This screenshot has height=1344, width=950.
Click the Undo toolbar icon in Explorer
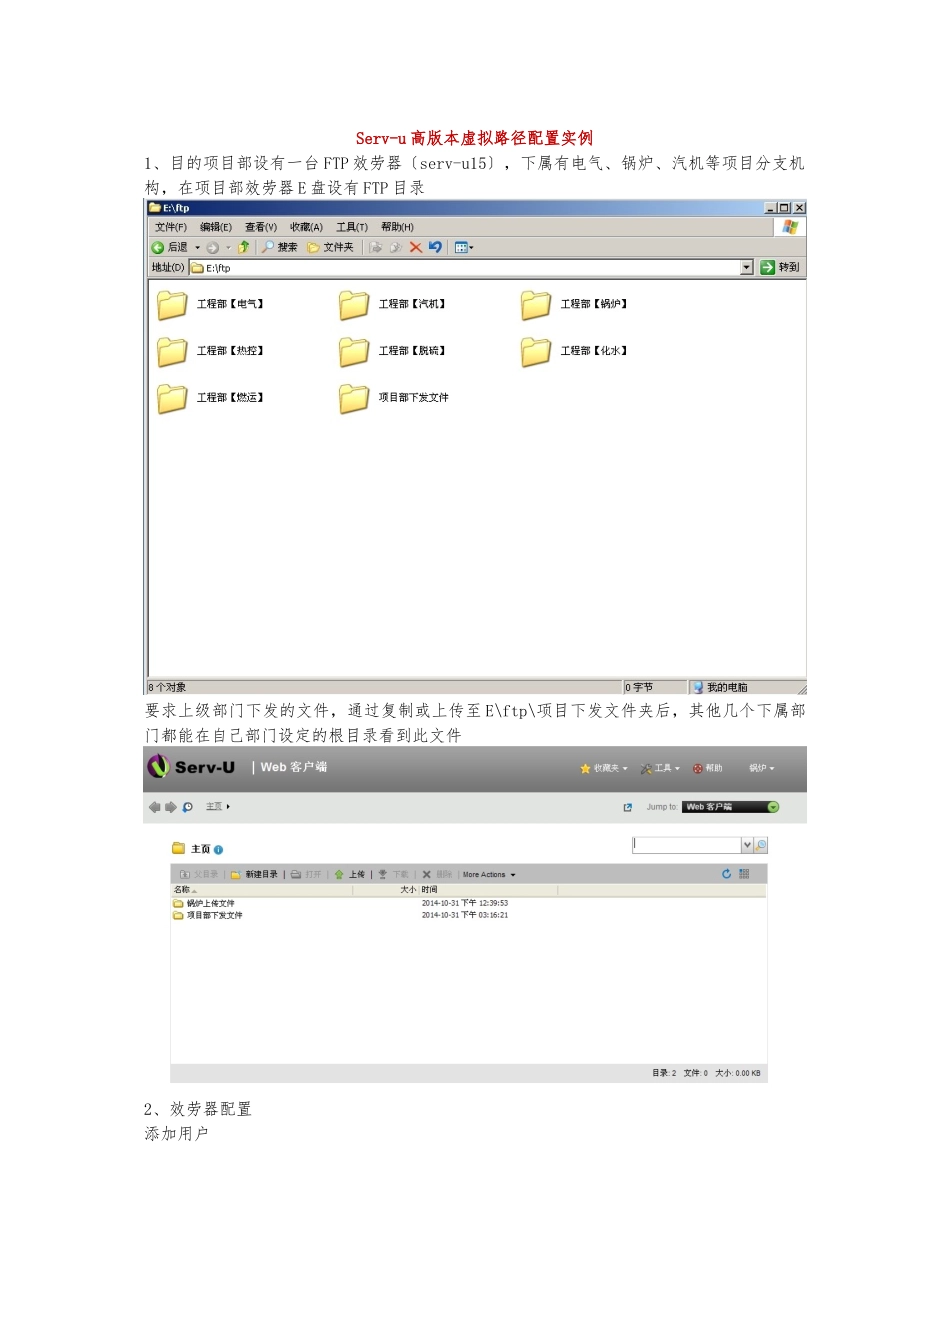435,247
